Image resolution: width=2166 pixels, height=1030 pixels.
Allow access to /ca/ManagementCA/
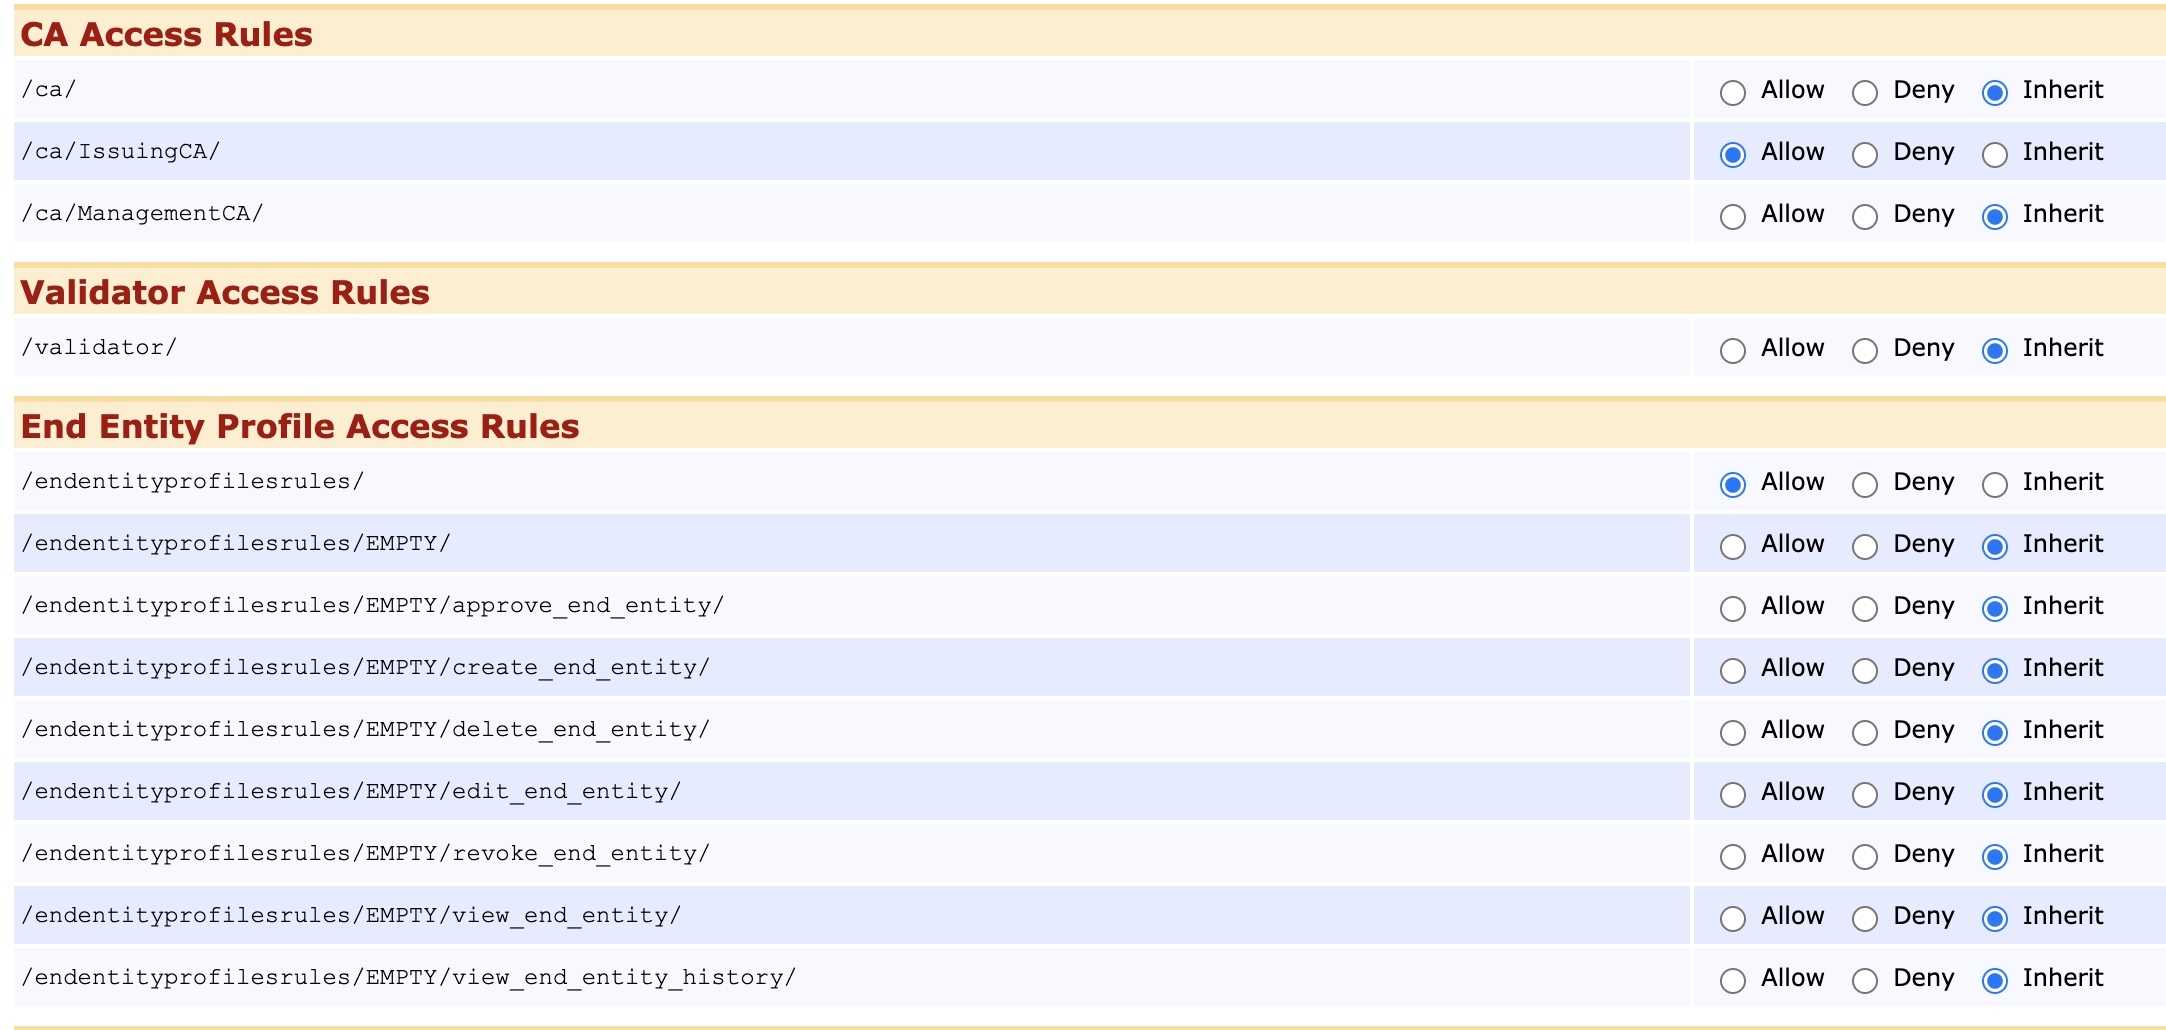tap(1732, 217)
